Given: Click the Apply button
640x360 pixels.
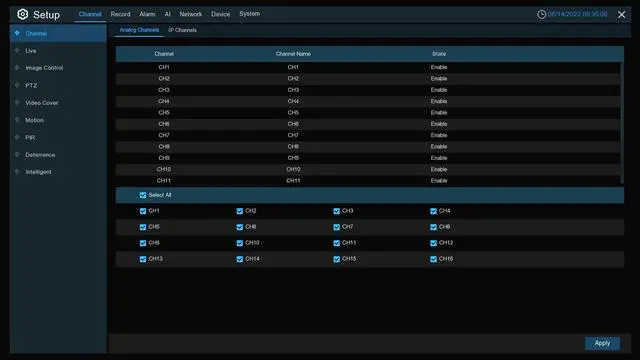Looking at the screenshot, I should [x=602, y=343].
